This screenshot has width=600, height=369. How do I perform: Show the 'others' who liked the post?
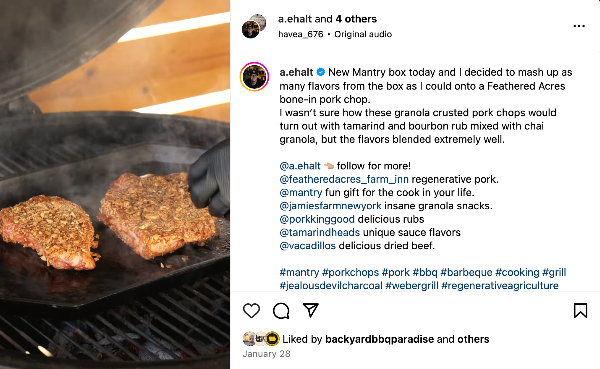pos(473,339)
